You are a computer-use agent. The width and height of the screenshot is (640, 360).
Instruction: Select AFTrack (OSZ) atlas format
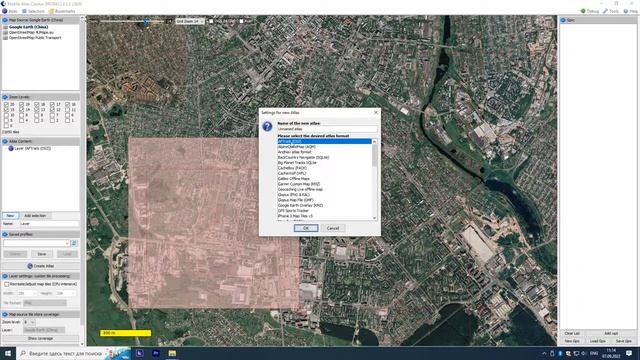(x=324, y=141)
